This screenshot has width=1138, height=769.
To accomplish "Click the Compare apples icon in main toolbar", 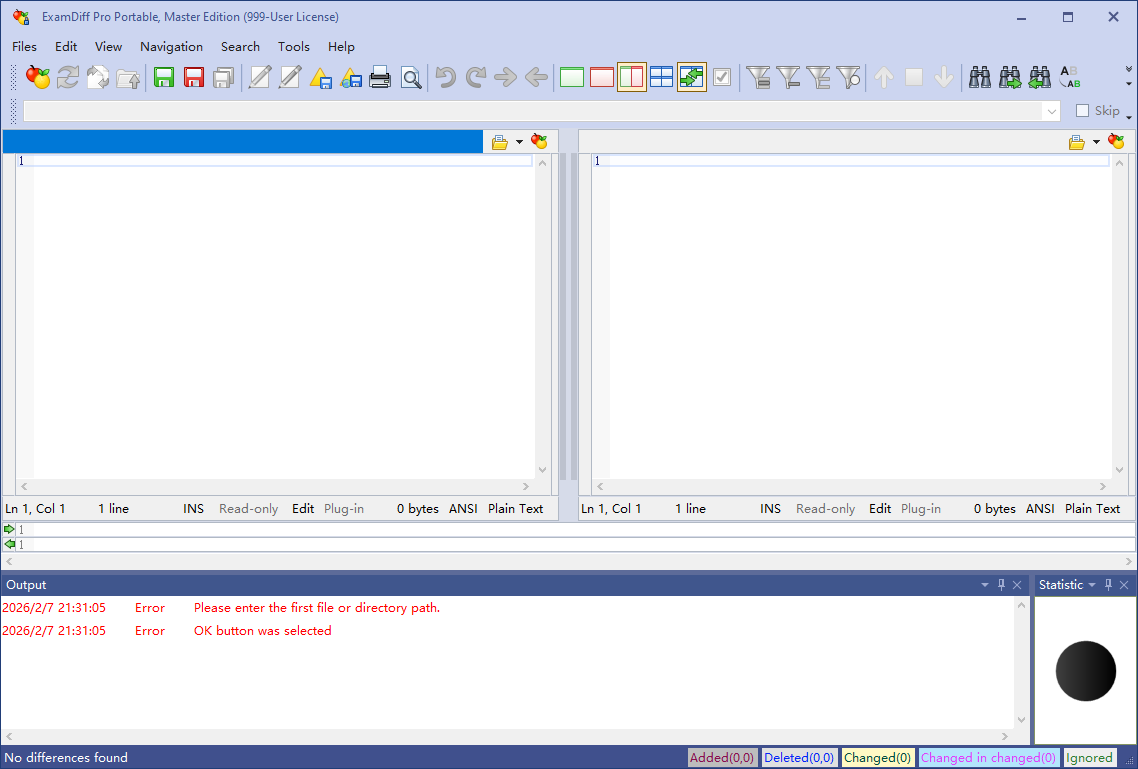I will point(38,77).
